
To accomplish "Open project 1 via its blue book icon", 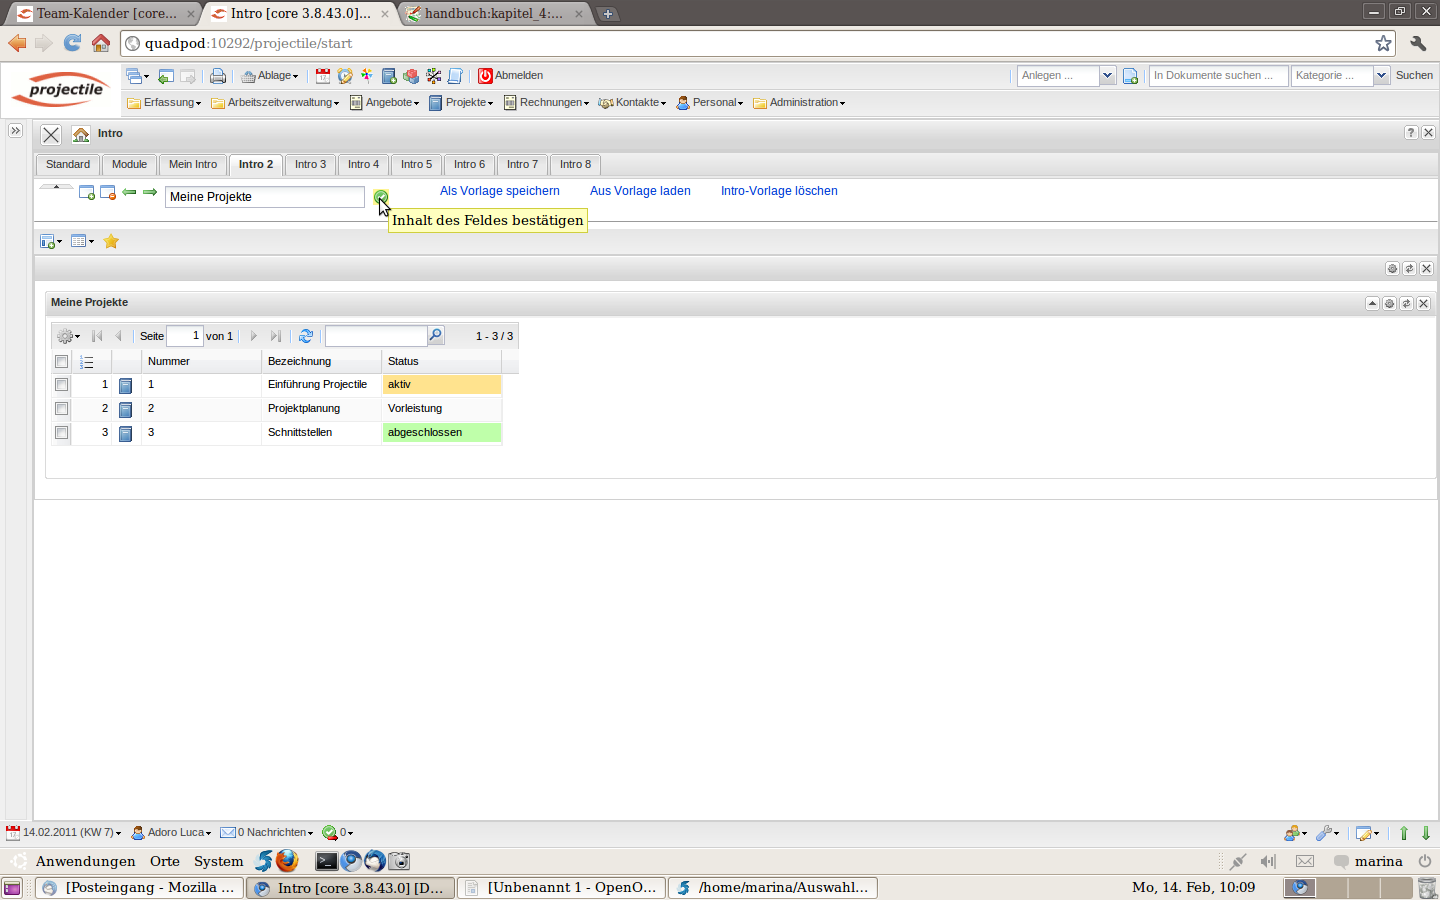I will [126, 385].
